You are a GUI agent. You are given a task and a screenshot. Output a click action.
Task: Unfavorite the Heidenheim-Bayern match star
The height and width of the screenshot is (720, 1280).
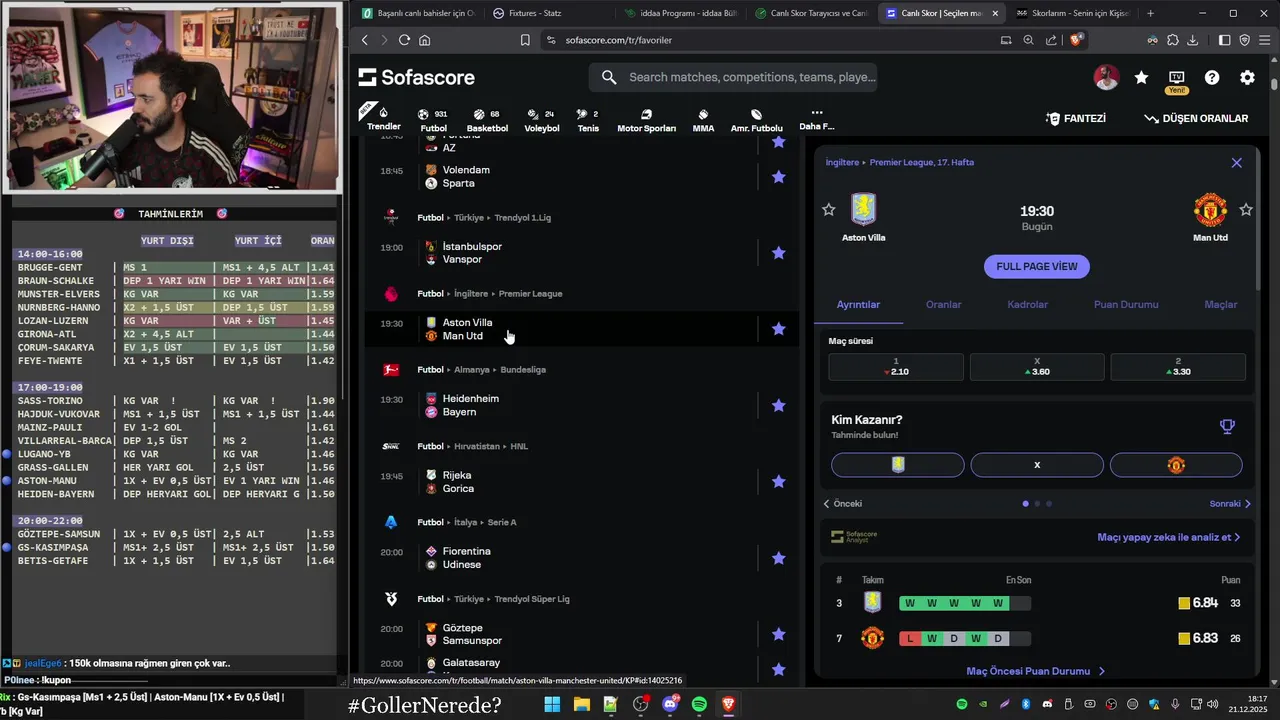click(779, 405)
